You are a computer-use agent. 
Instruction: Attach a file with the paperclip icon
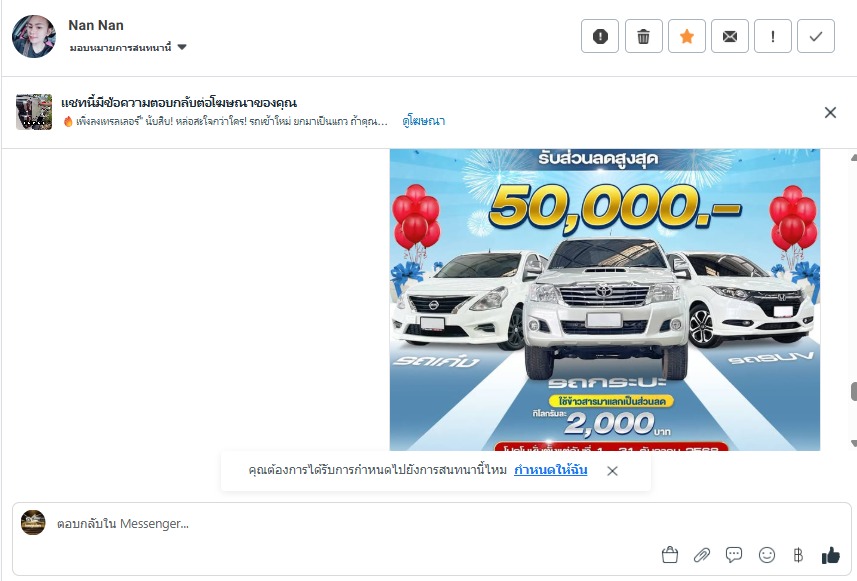[701, 555]
